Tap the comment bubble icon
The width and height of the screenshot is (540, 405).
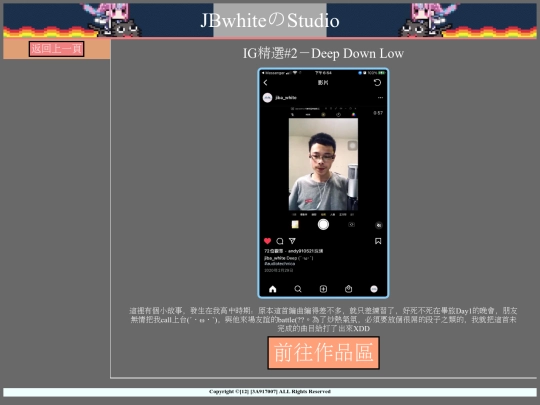[x=280, y=241]
